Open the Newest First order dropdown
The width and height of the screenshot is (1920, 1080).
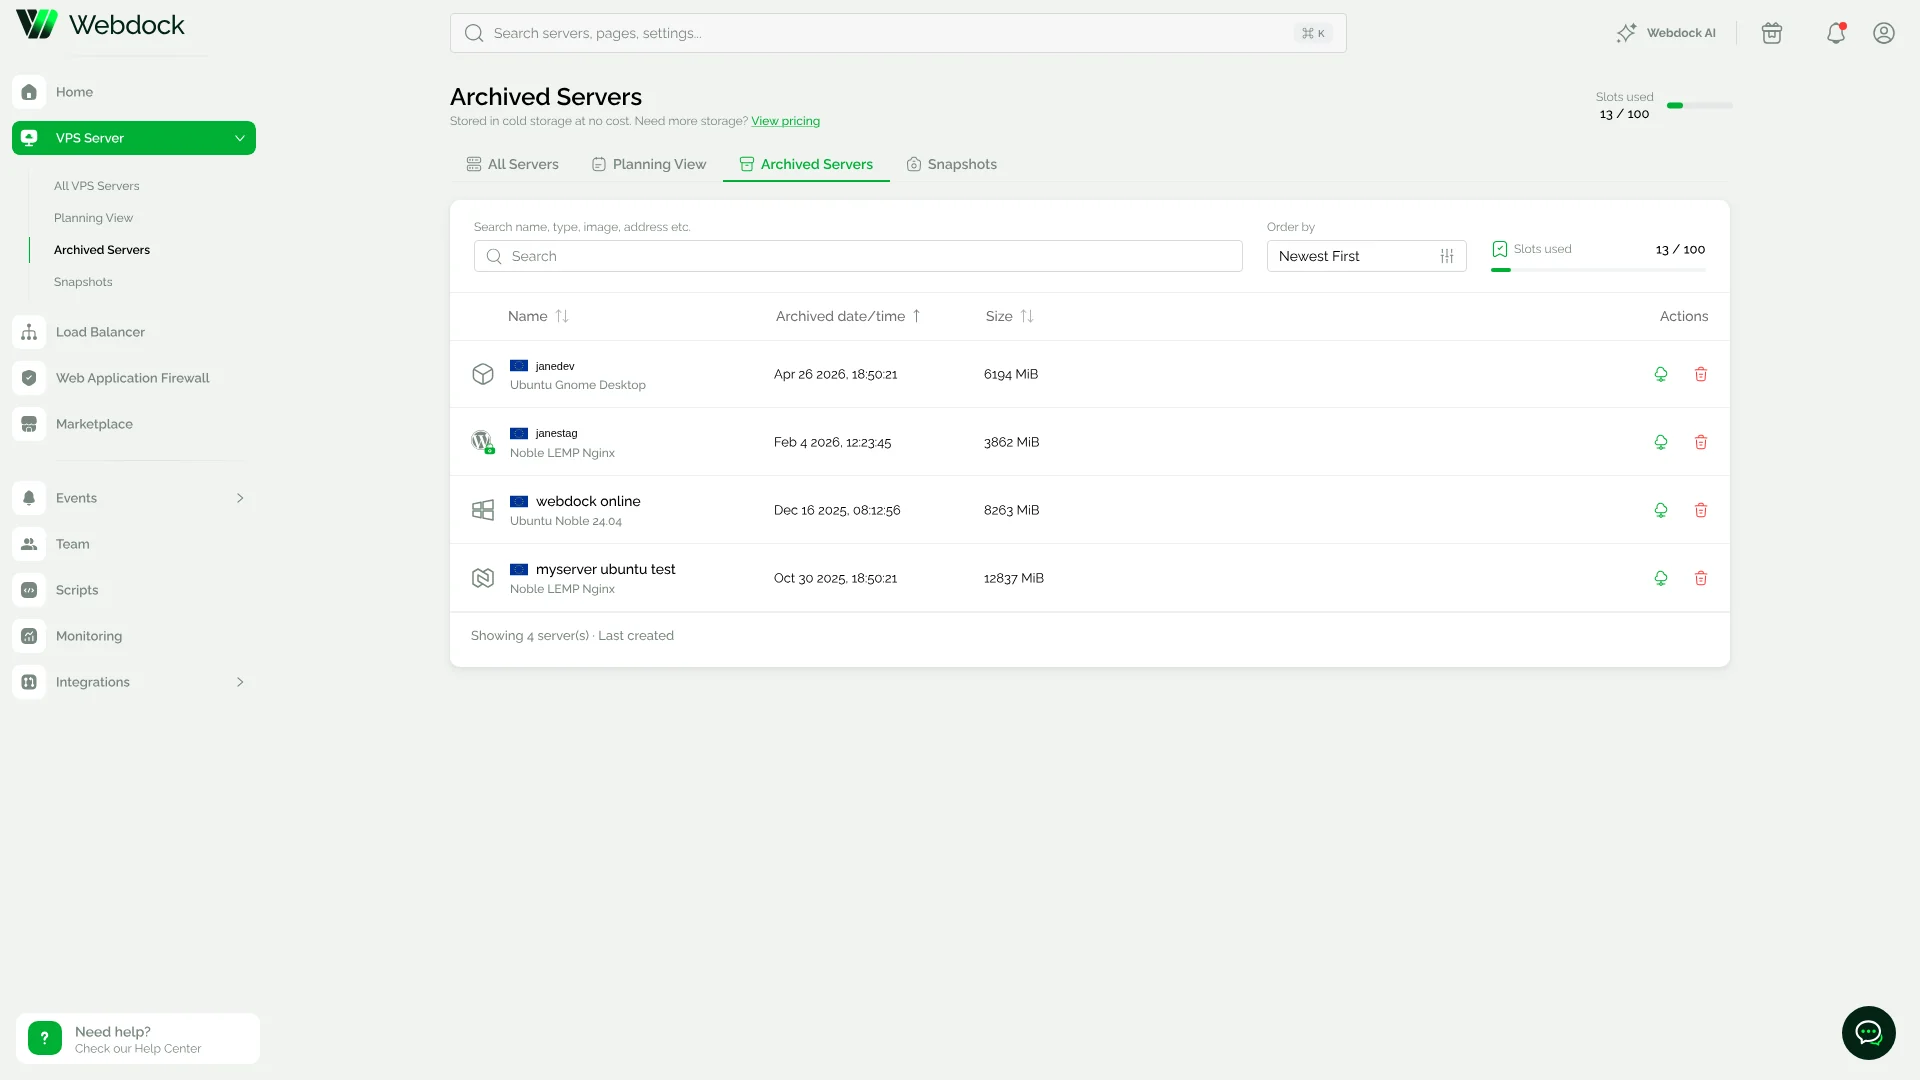pyautogui.click(x=1366, y=256)
